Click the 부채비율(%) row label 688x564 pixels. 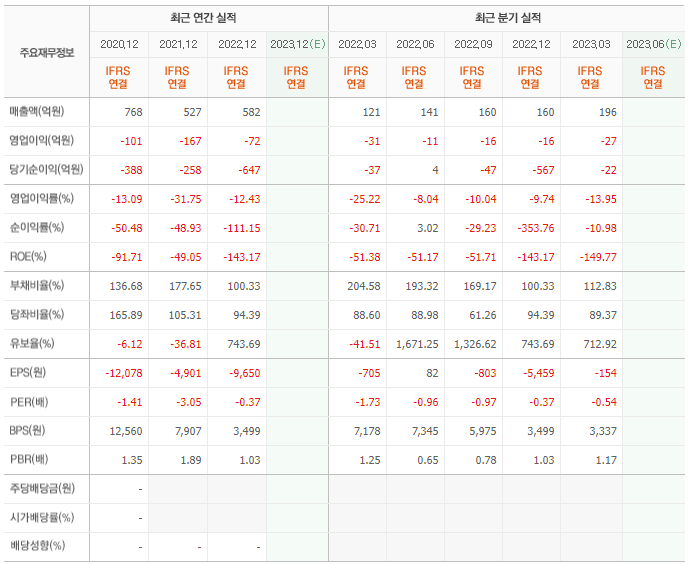37,285
